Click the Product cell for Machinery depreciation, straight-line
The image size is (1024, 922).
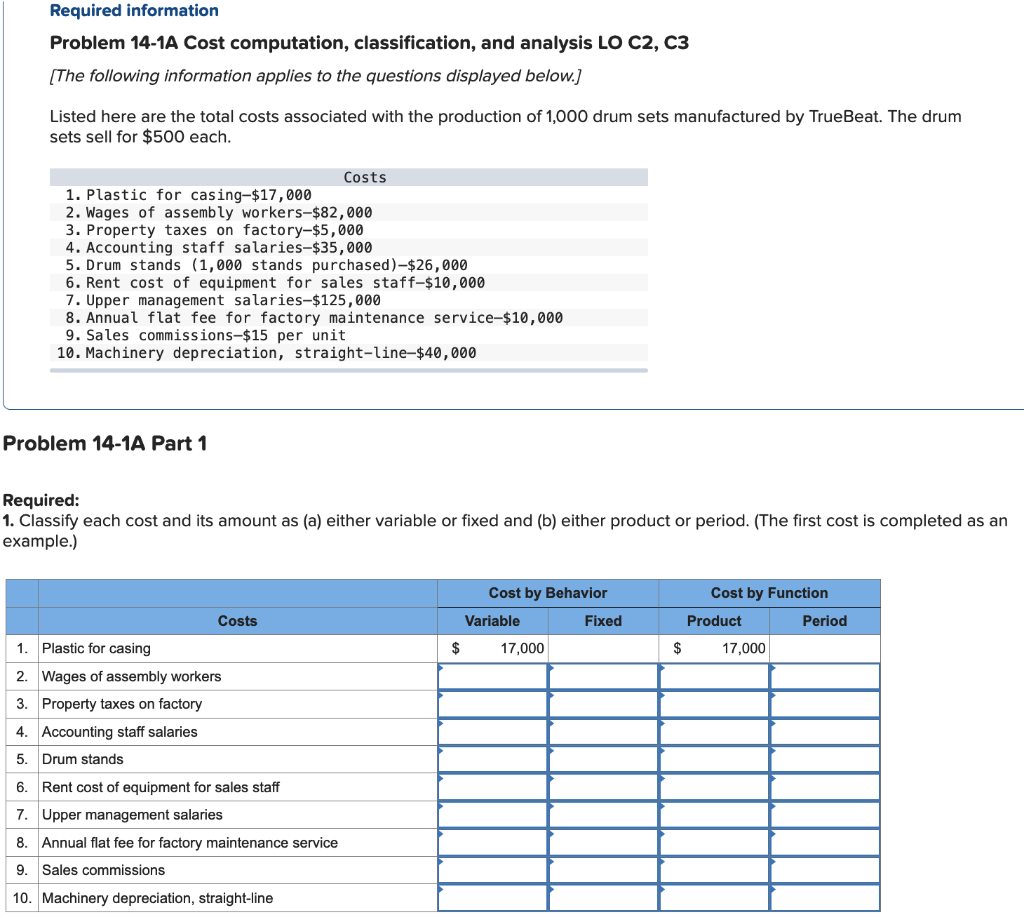click(x=714, y=898)
